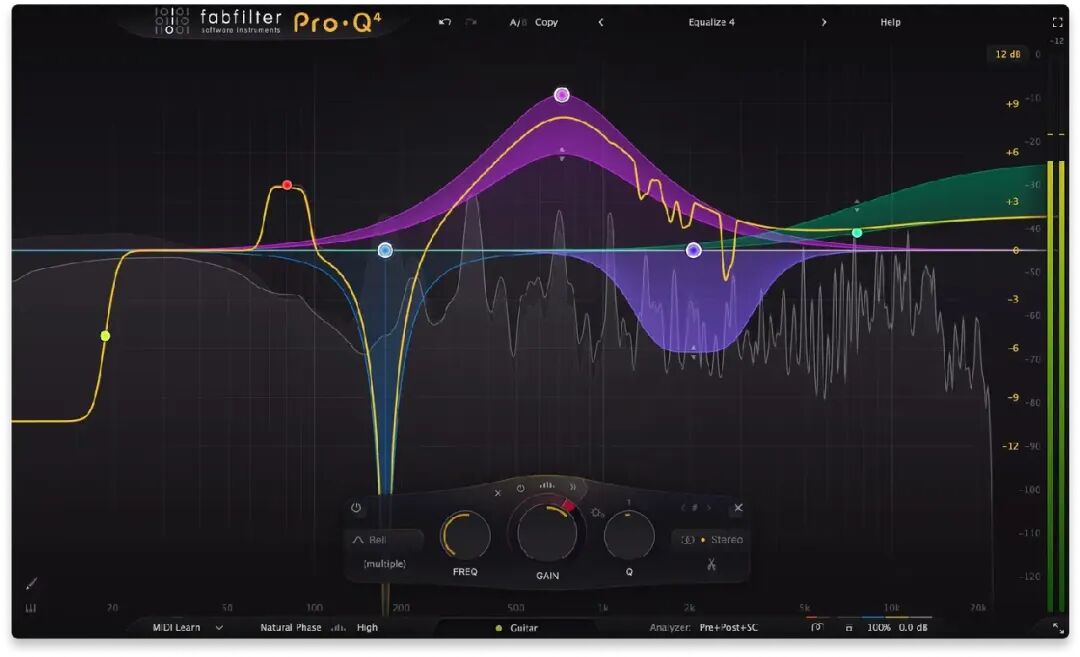
Task: Toggle the selected band power button
Action: click(355, 508)
